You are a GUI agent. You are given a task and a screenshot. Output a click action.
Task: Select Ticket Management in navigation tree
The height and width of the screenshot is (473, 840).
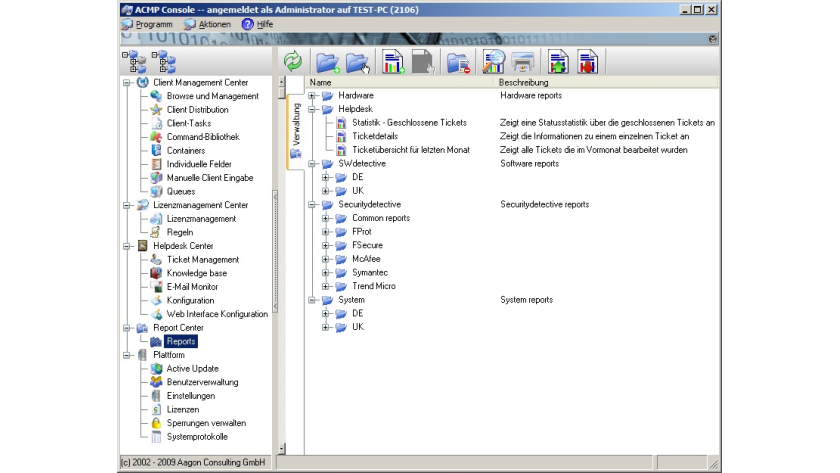pyautogui.click(x=202, y=260)
